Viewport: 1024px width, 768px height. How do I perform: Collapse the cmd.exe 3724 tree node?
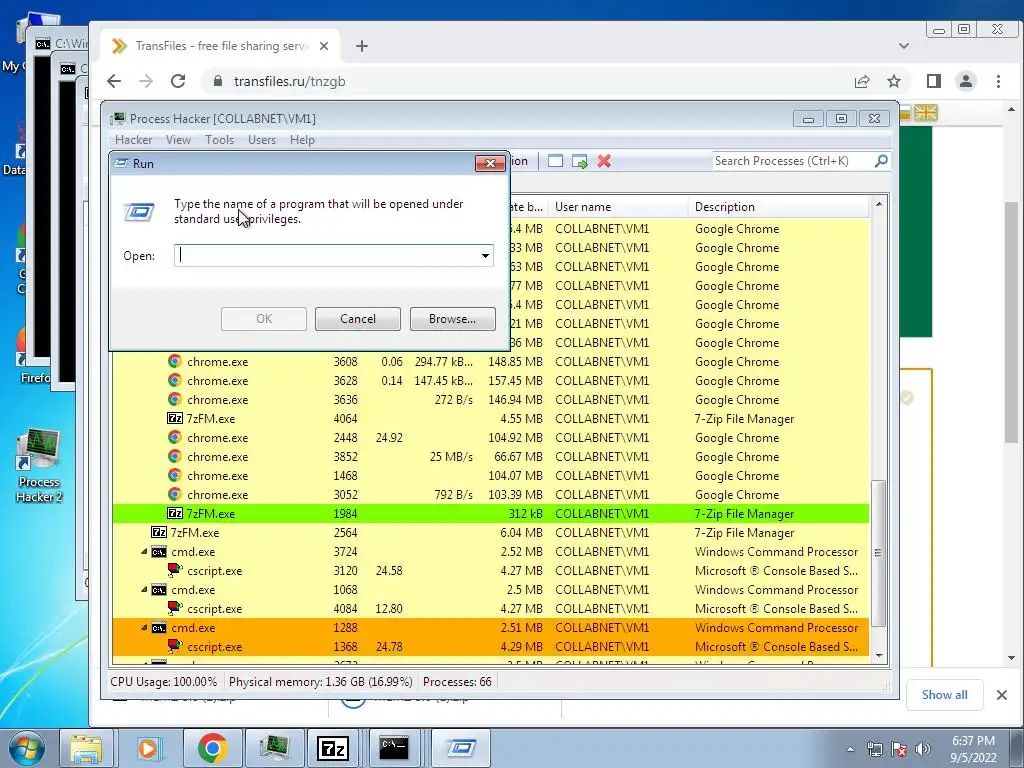pos(144,552)
